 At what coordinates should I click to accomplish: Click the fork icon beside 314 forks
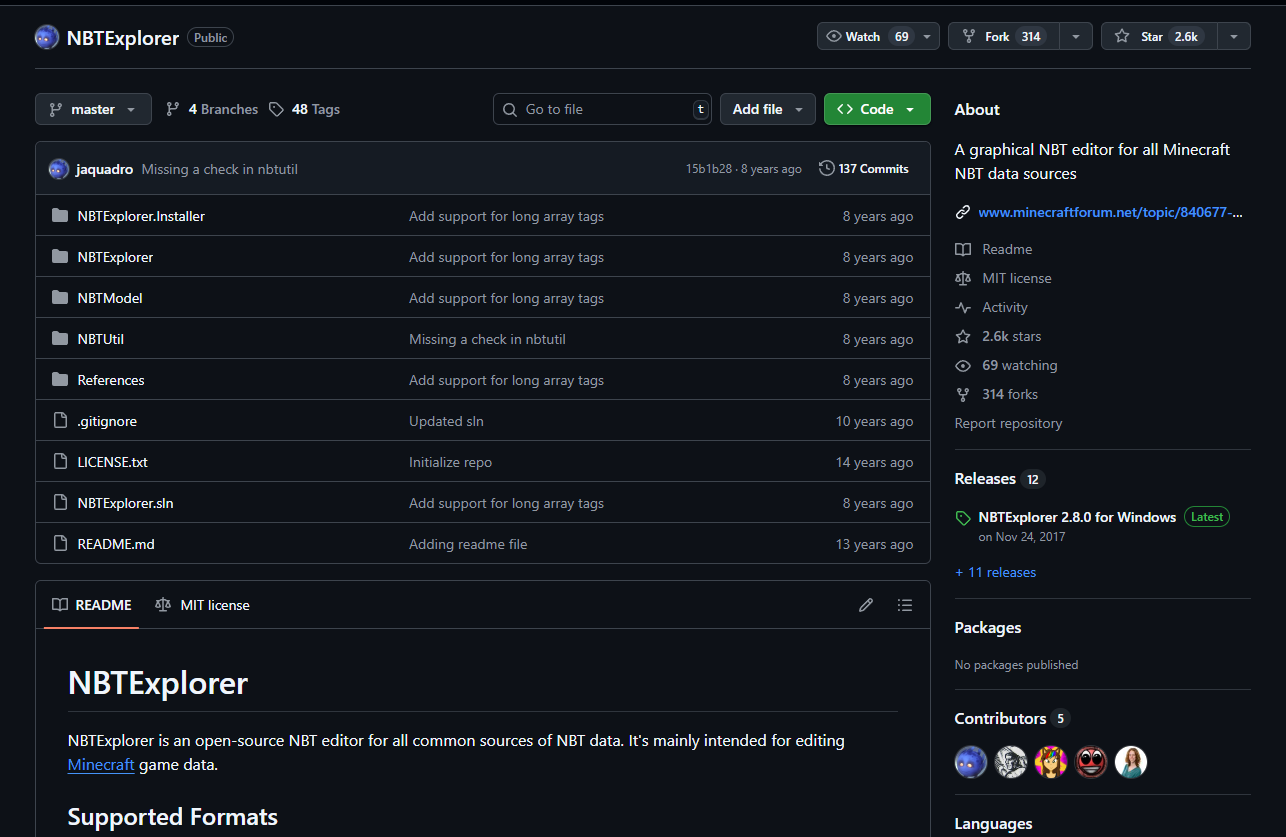pos(963,394)
